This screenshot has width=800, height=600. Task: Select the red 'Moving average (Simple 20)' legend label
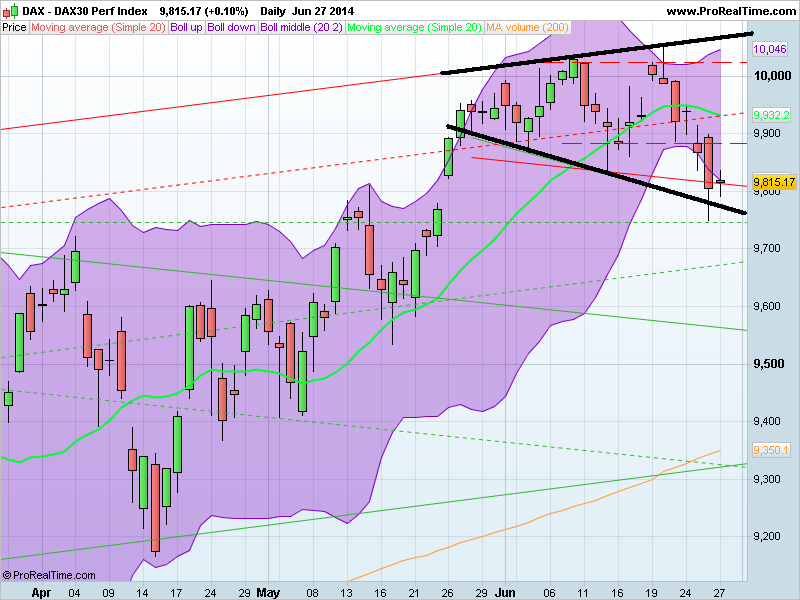98,28
